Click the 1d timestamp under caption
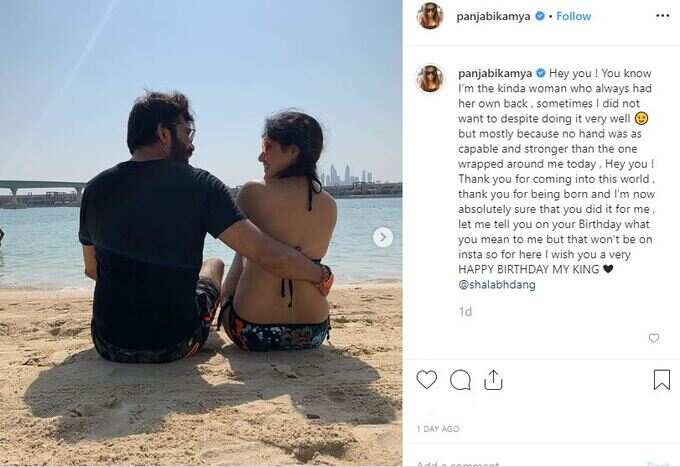 point(465,312)
